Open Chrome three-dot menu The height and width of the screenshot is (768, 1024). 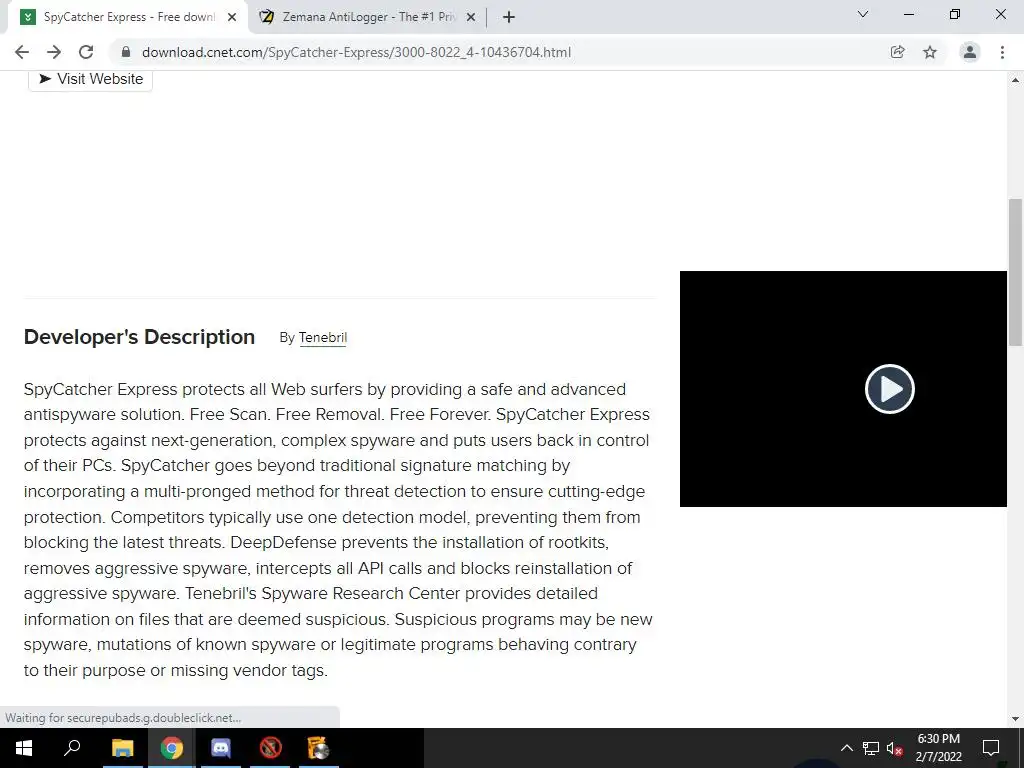coord(1002,52)
